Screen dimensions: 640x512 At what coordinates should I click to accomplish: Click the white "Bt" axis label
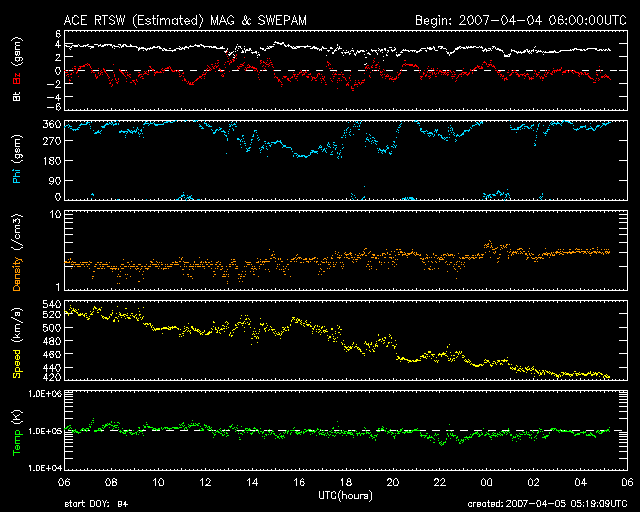[x=17, y=96]
